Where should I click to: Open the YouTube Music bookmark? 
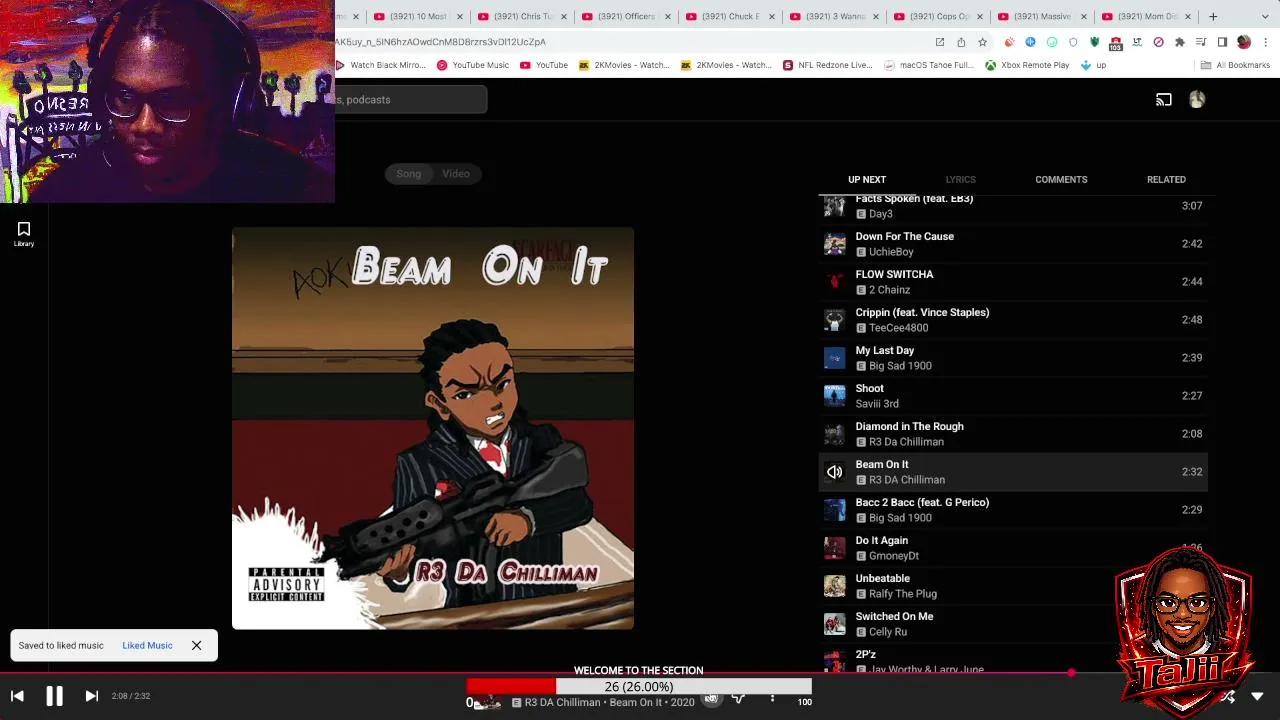pyautogui.click(x=473, y=65)
